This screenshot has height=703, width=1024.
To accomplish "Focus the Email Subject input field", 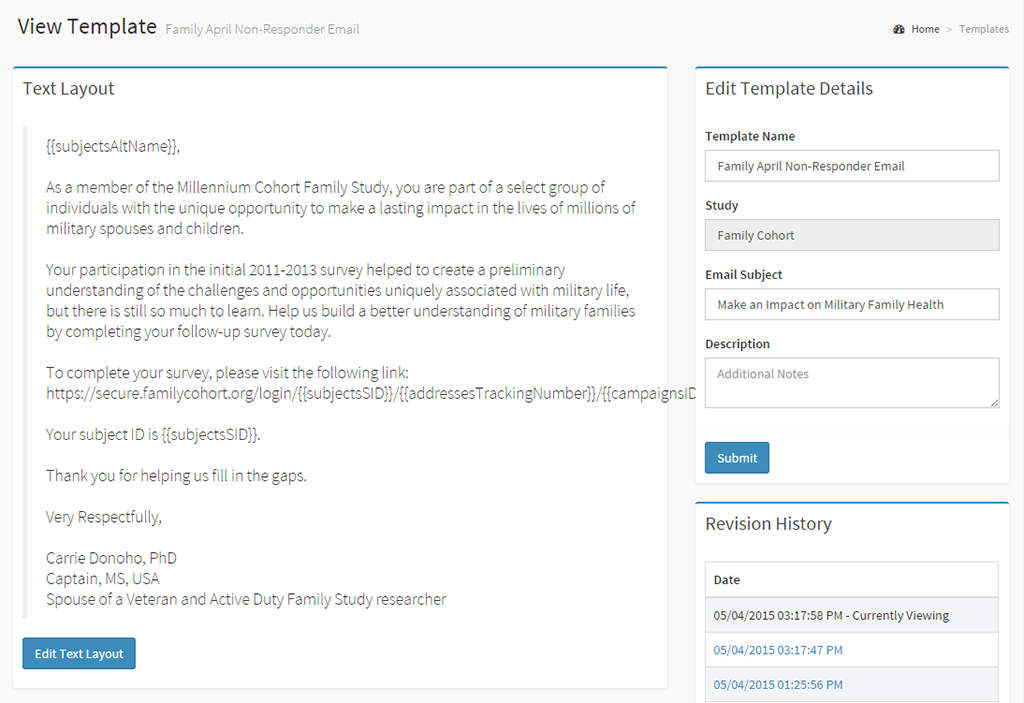I will coord(852,304).
